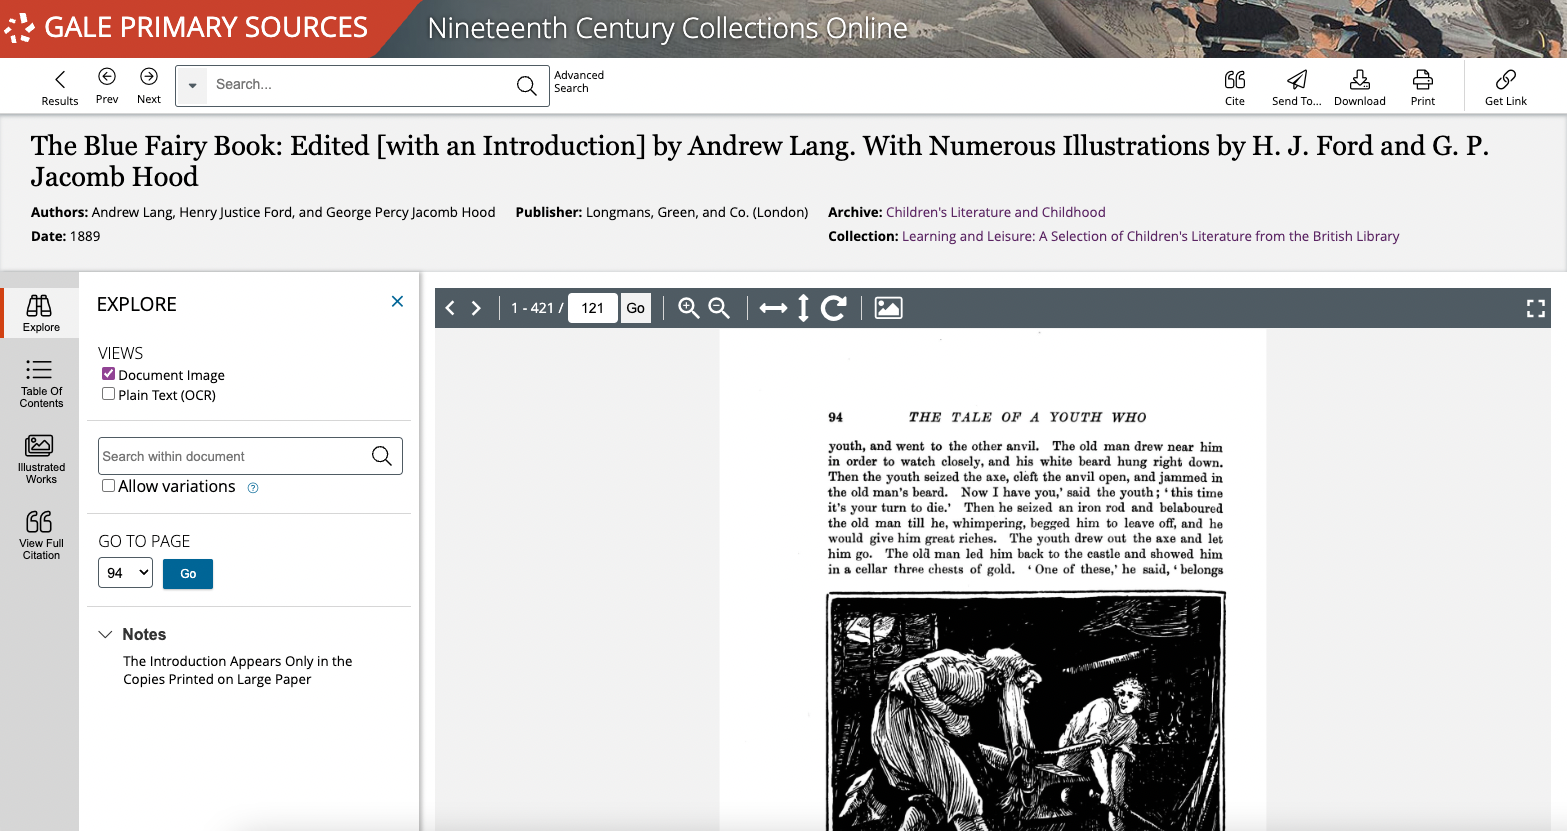1567x831 pixels.
Task: Print the document
Action: (x=1423, y=87)
